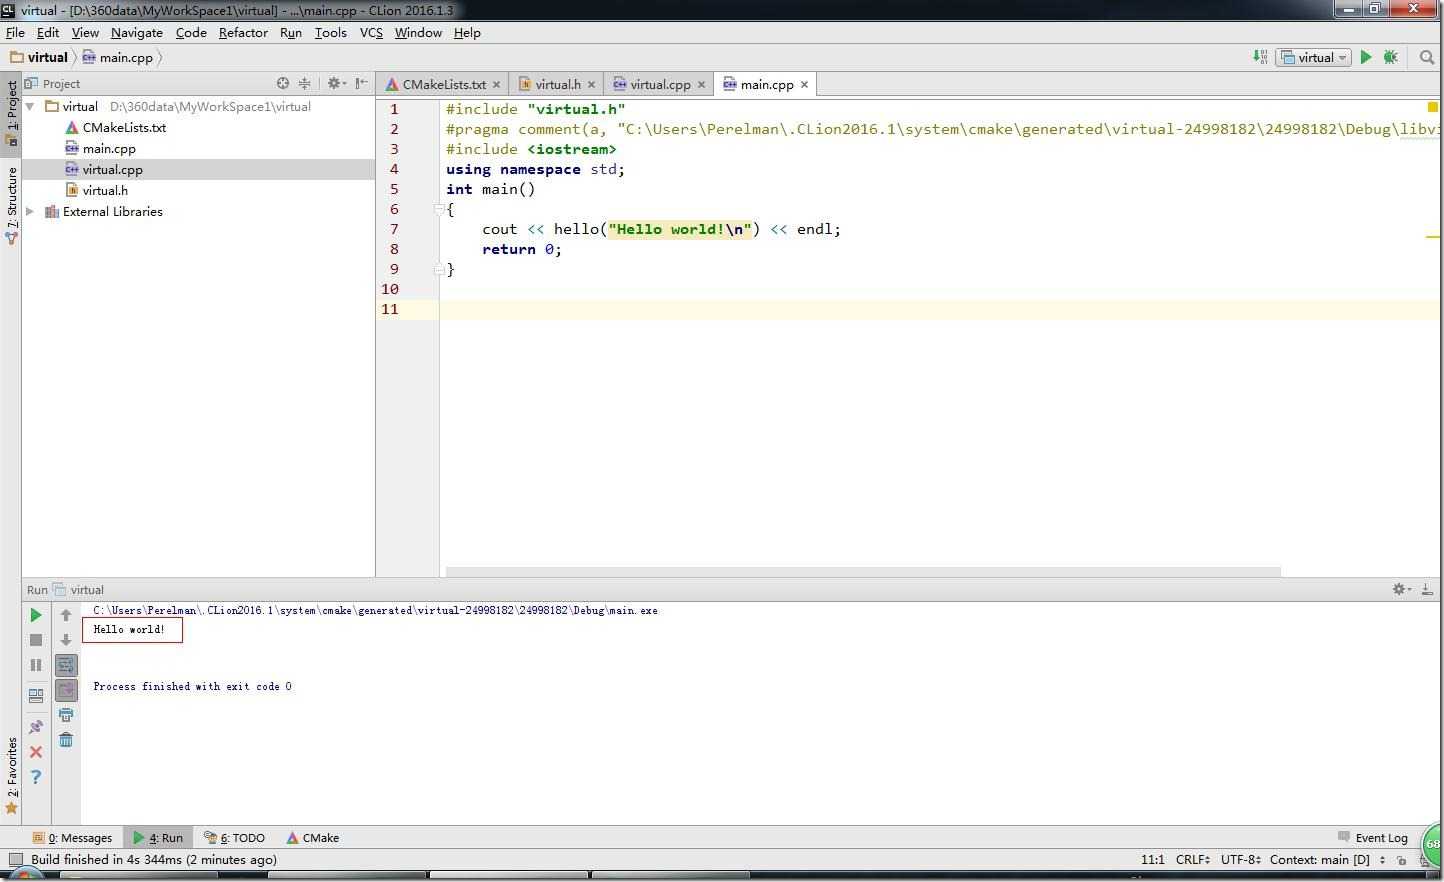Hide the Project panel with the hide icon
Screen dimensions: 1444x882
click(362, 84)
